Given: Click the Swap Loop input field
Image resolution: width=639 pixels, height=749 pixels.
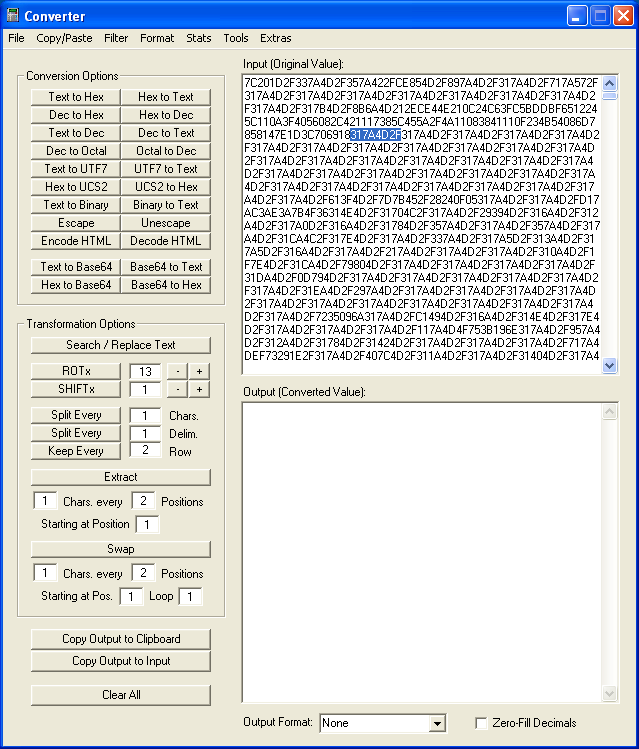Looking at the screenshot, I should click(190, 596).
